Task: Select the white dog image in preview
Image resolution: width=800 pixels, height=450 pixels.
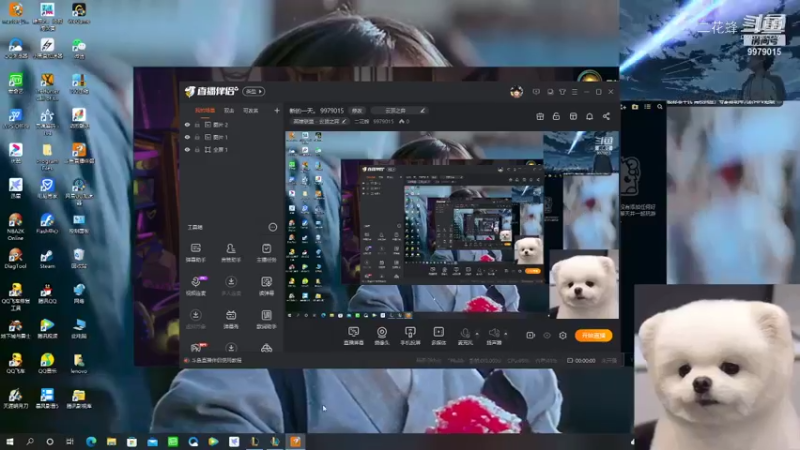Action: coord(584,284)
